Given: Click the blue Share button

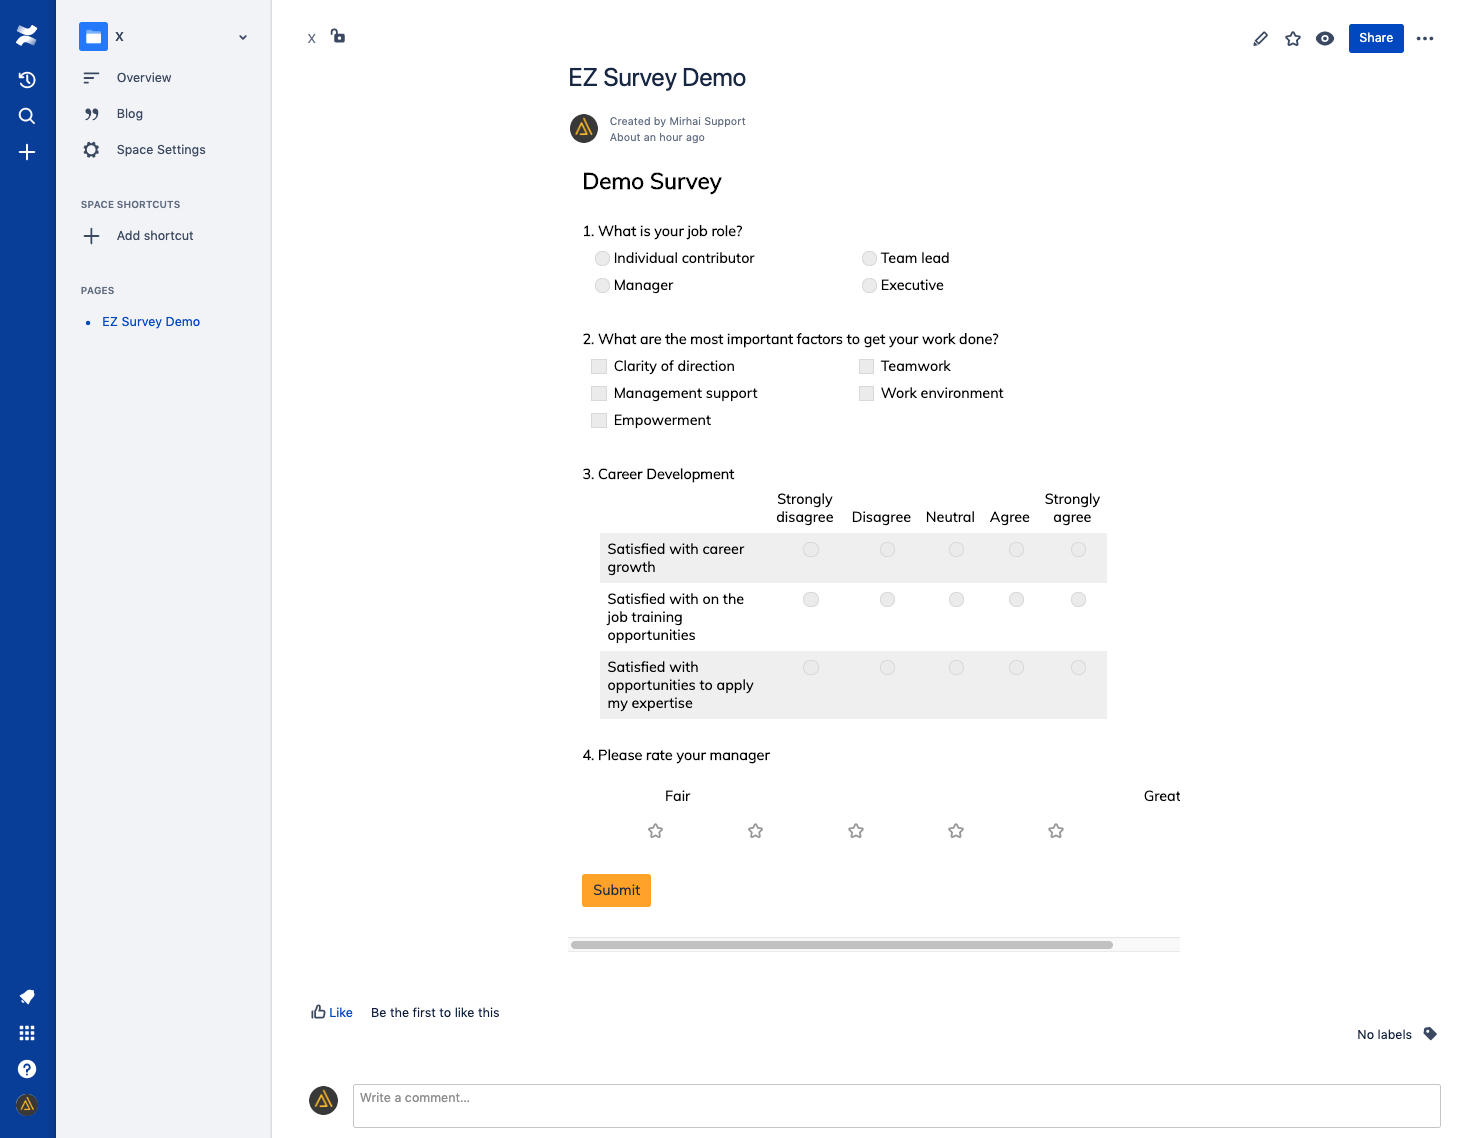Looking at the screenshot, I should point(1375,38).
